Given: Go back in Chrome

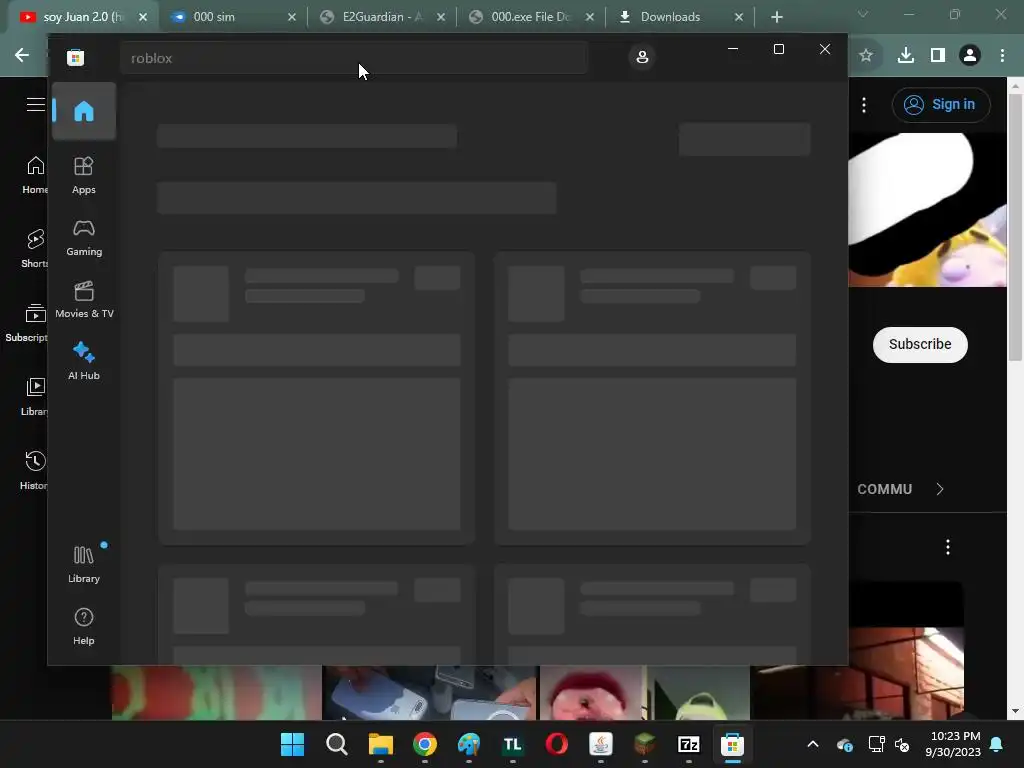Looking at the screenshot, I should click(22, 55).
